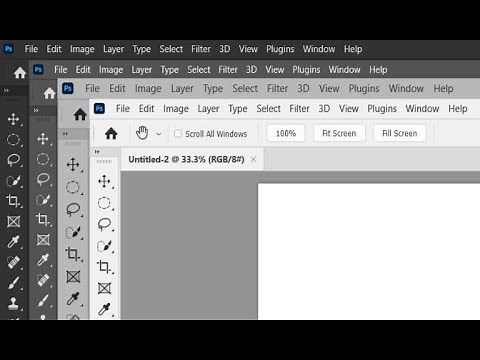Viewport: 480px width, 360px height.
Task: Choose the Quick Selection tool in the light-theme toolbar
Action: tap(104, 246)
